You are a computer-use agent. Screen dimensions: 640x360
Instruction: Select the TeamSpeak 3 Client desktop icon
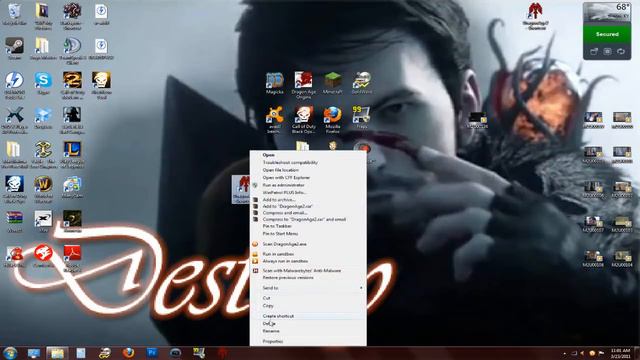pos(72,51)
